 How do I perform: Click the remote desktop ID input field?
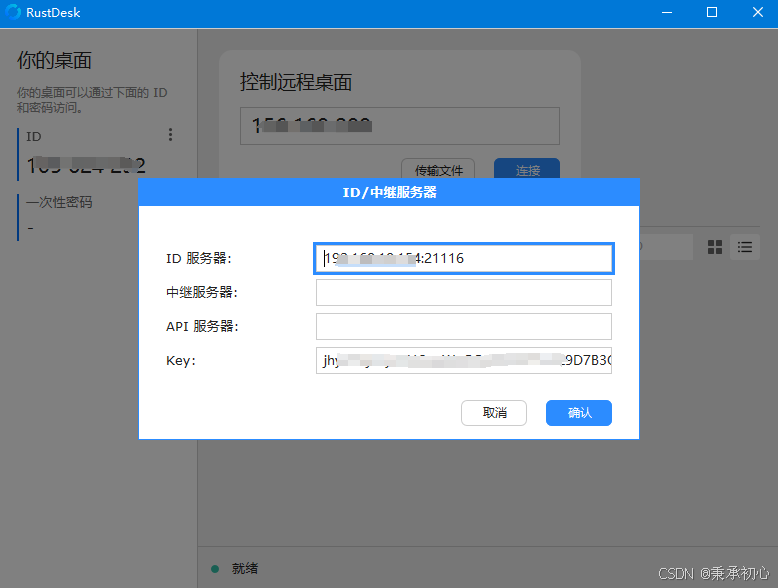pyautogui.click(x=400, y=126)
